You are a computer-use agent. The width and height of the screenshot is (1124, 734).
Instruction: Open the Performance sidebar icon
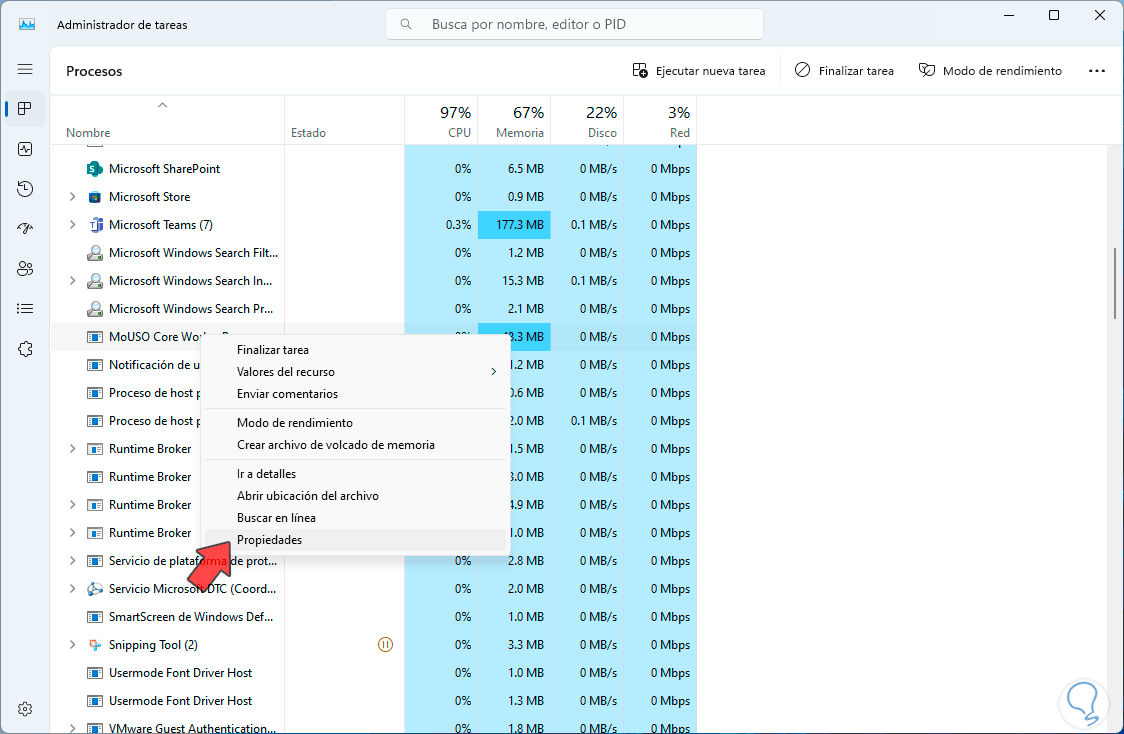pos(25,149)
